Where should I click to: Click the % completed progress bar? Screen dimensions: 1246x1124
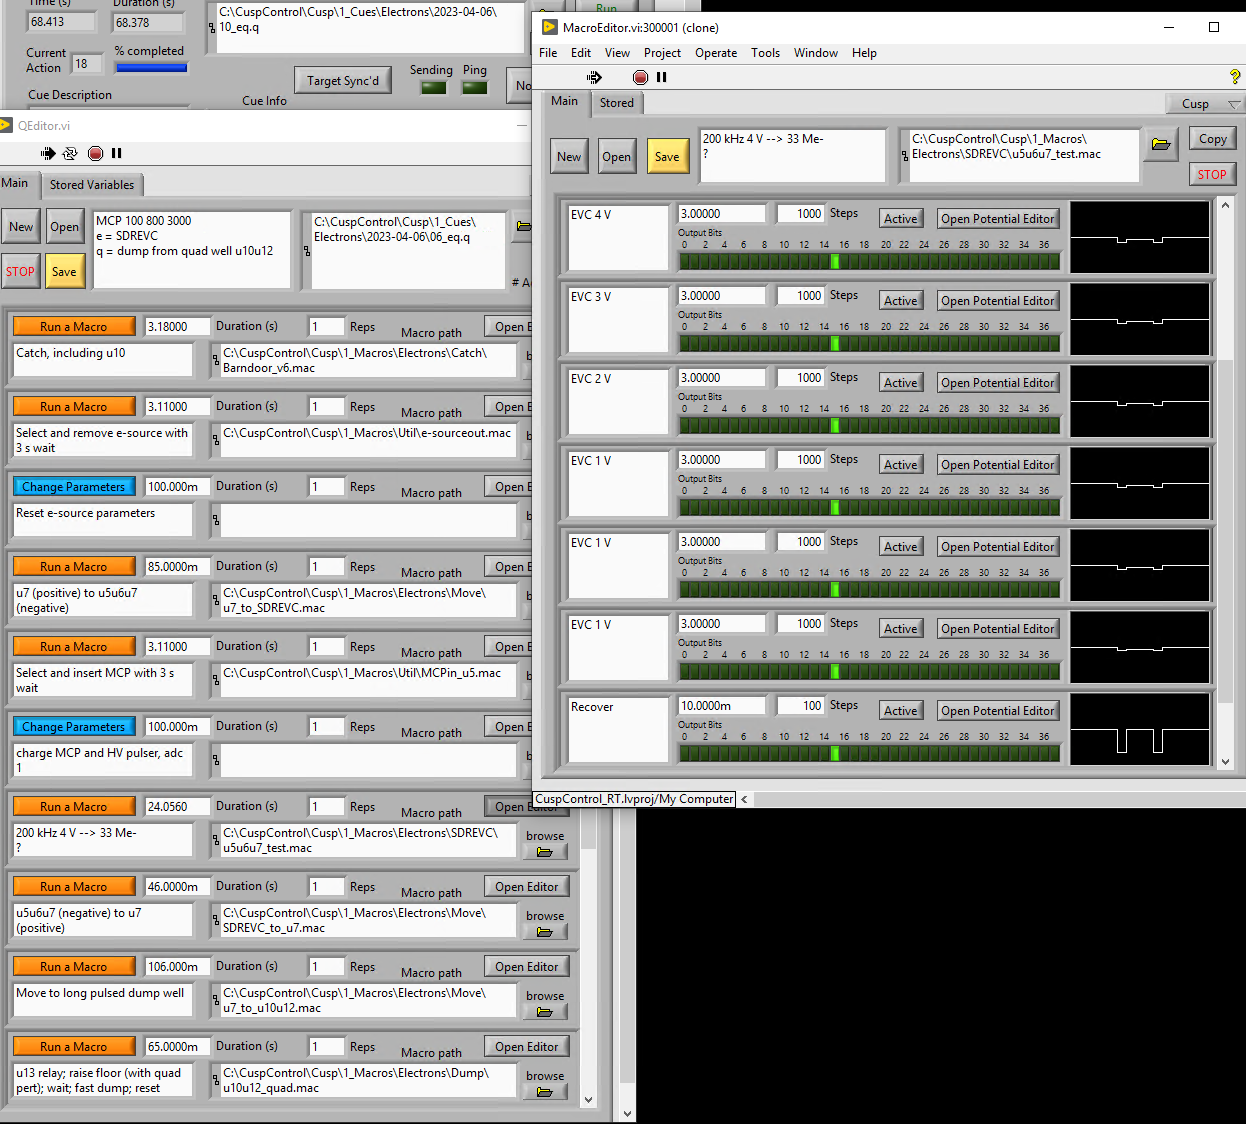(x=151, y=68)
